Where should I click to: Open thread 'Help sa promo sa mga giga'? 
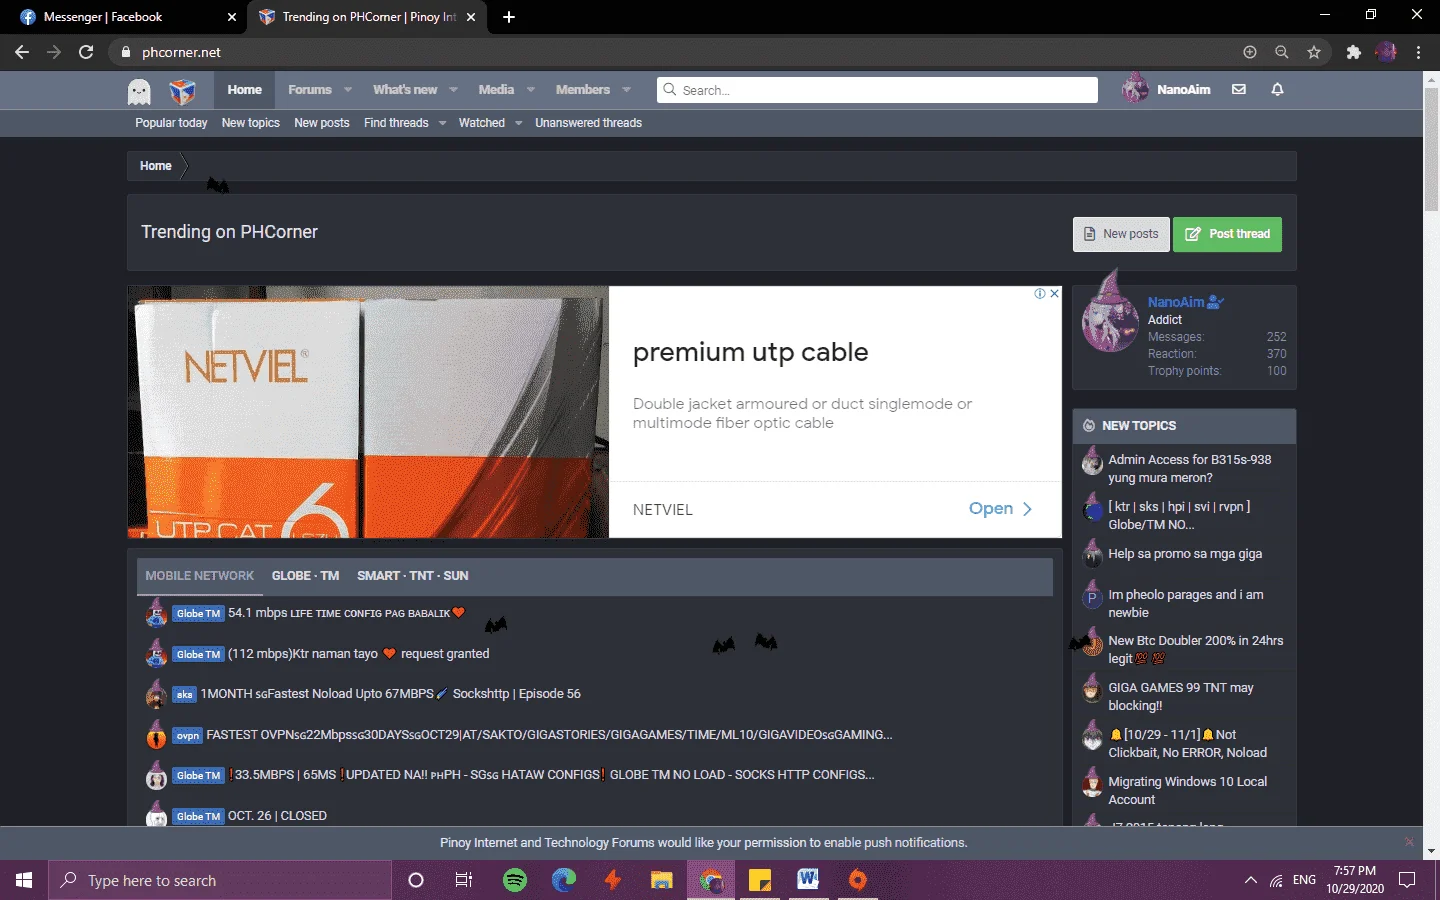pos(1185,554)
